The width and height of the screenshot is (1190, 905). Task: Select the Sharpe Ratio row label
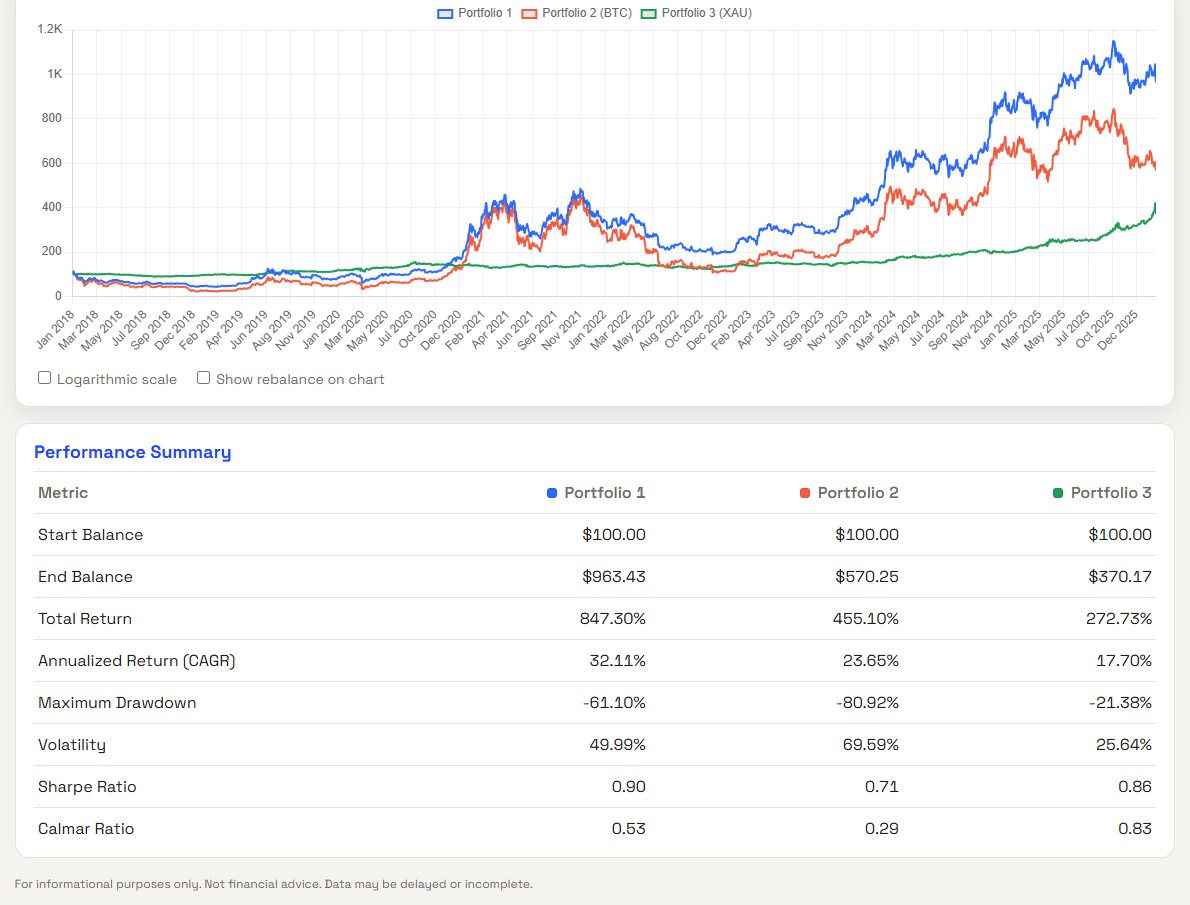coord(87,787)
